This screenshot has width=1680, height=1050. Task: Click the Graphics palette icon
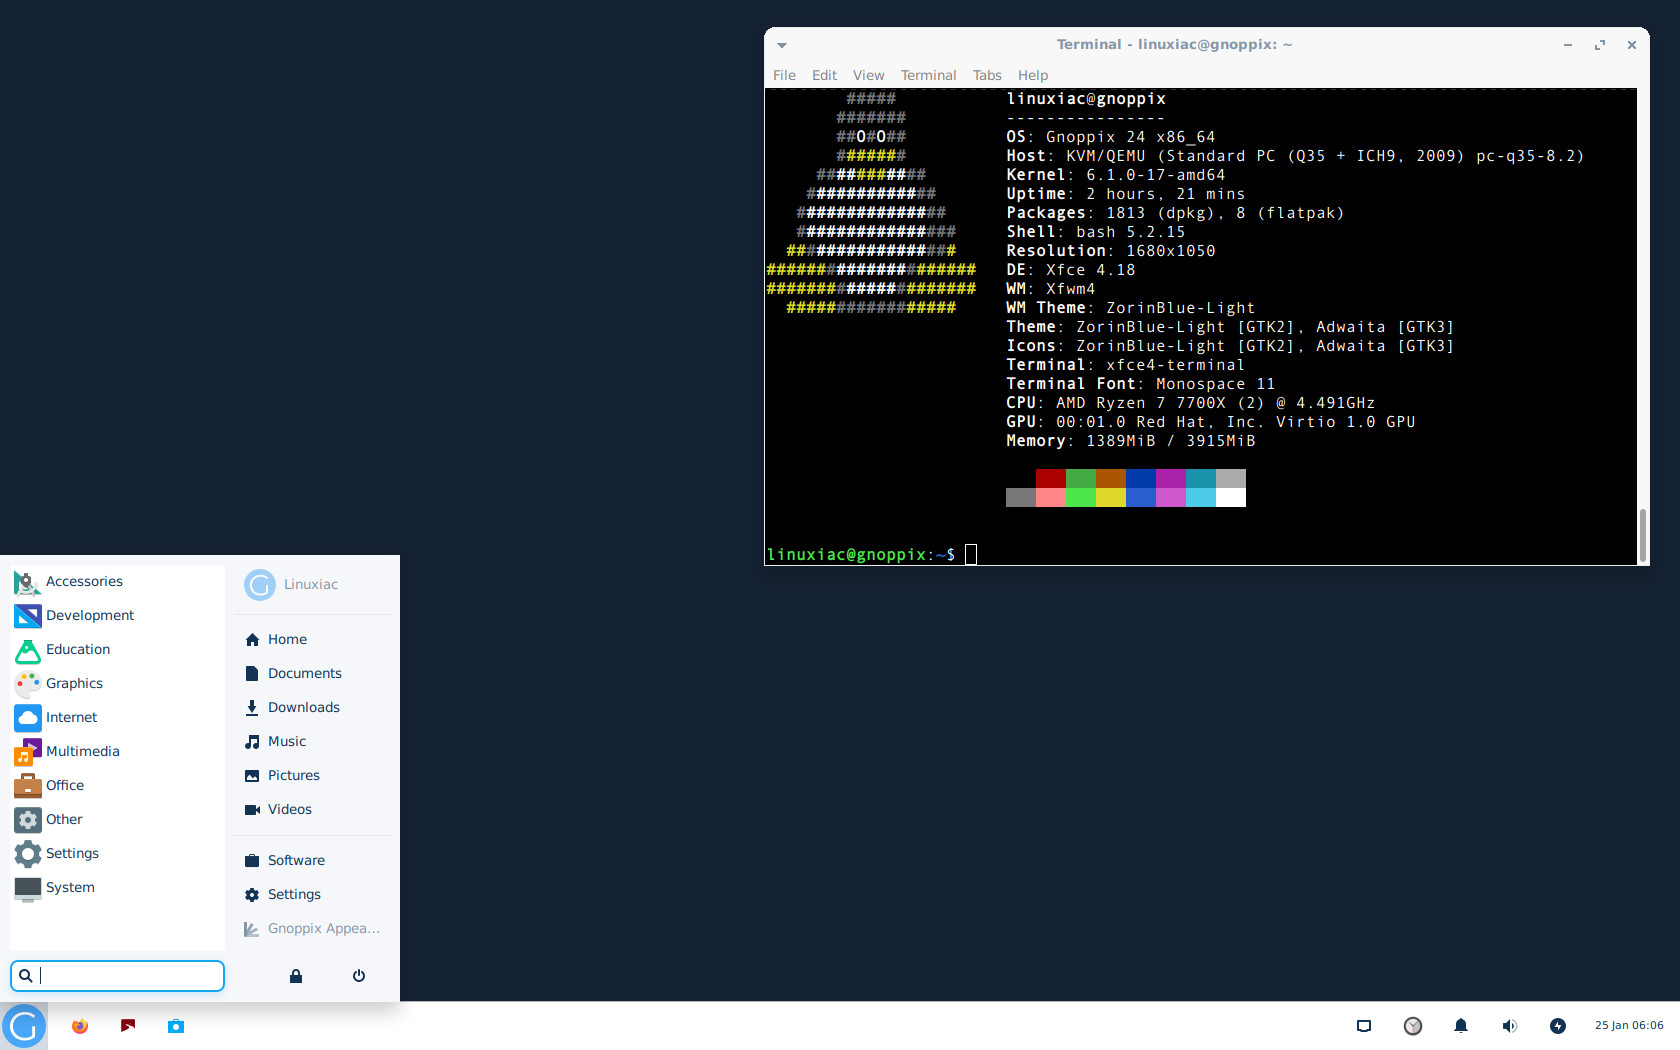point(27,684)
